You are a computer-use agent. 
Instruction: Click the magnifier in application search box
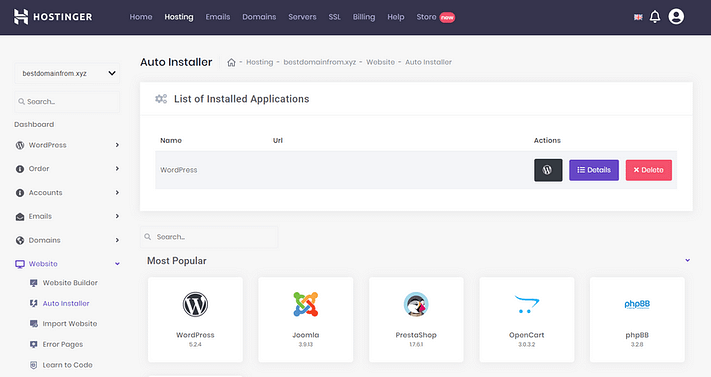coord(148,237)
